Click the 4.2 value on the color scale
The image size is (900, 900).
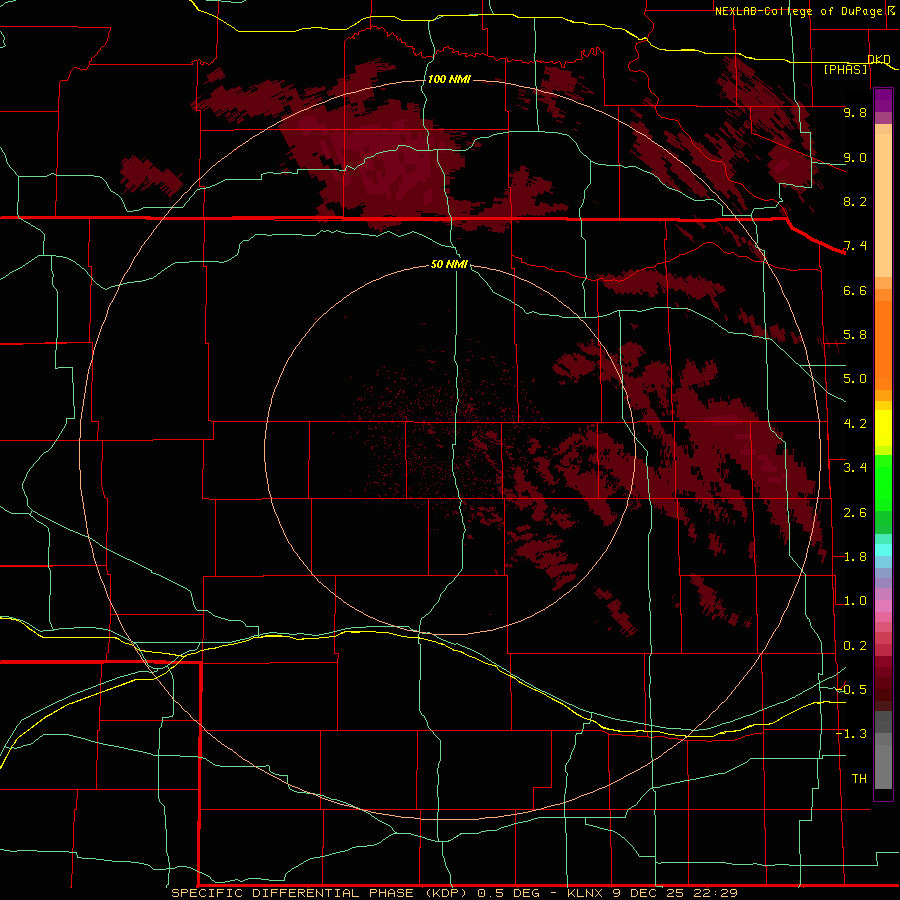point(855,424)
